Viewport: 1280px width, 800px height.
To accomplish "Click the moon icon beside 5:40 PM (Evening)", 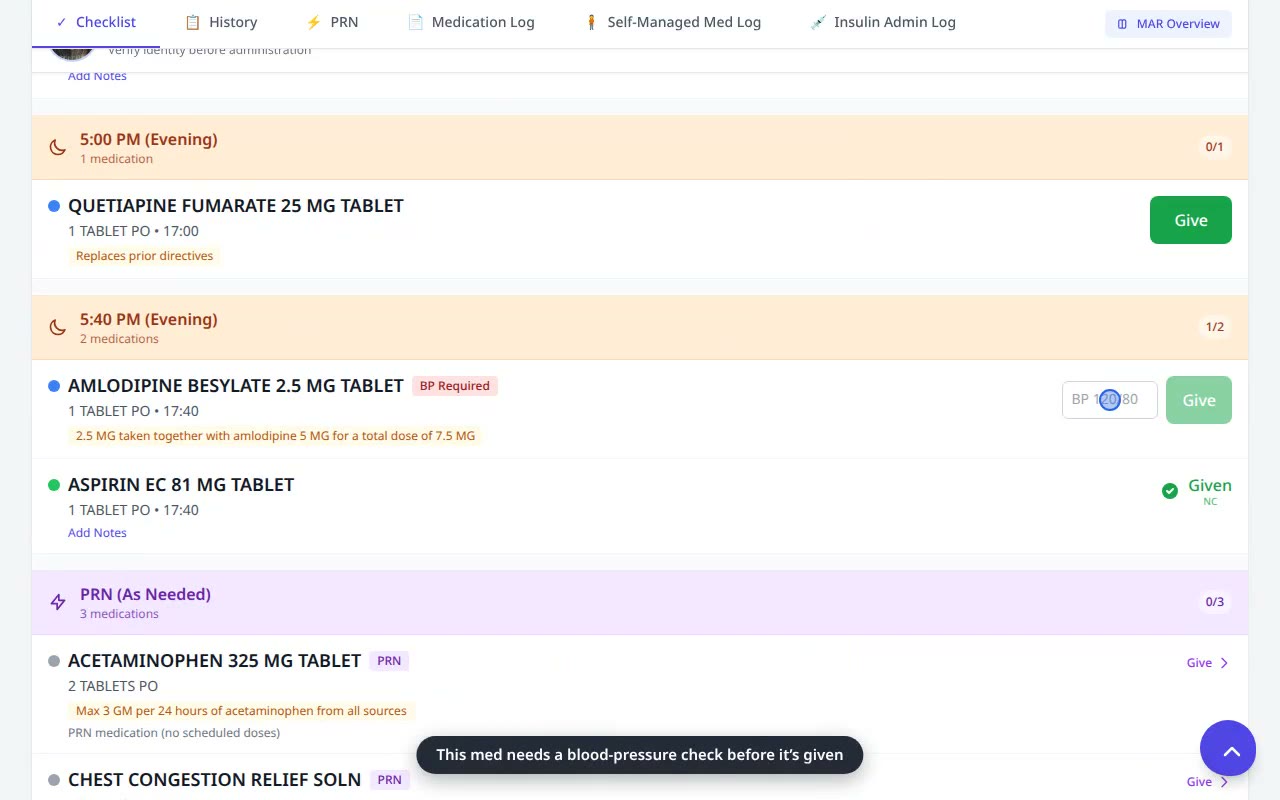I will (x=58, y=327).
